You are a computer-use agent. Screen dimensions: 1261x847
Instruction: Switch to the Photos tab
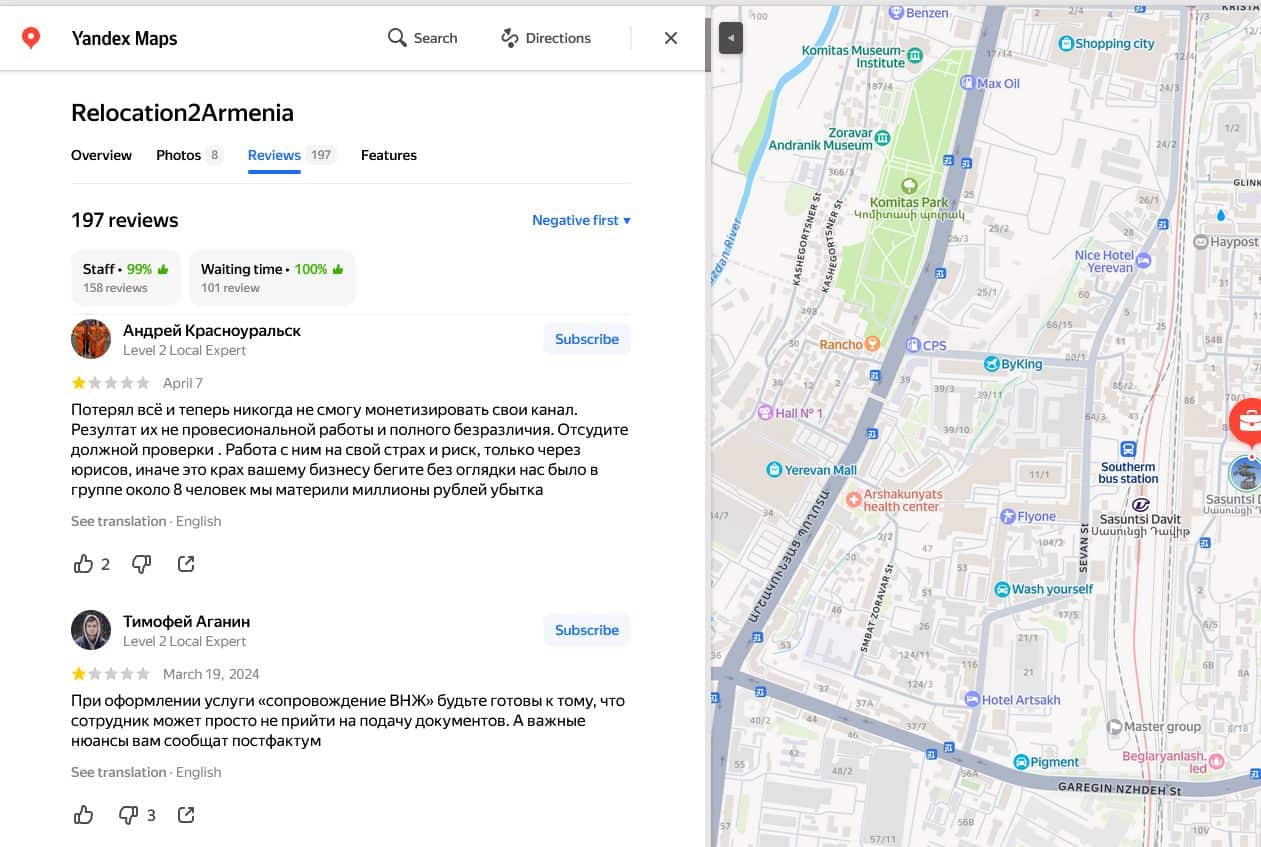tap(179, 155)
